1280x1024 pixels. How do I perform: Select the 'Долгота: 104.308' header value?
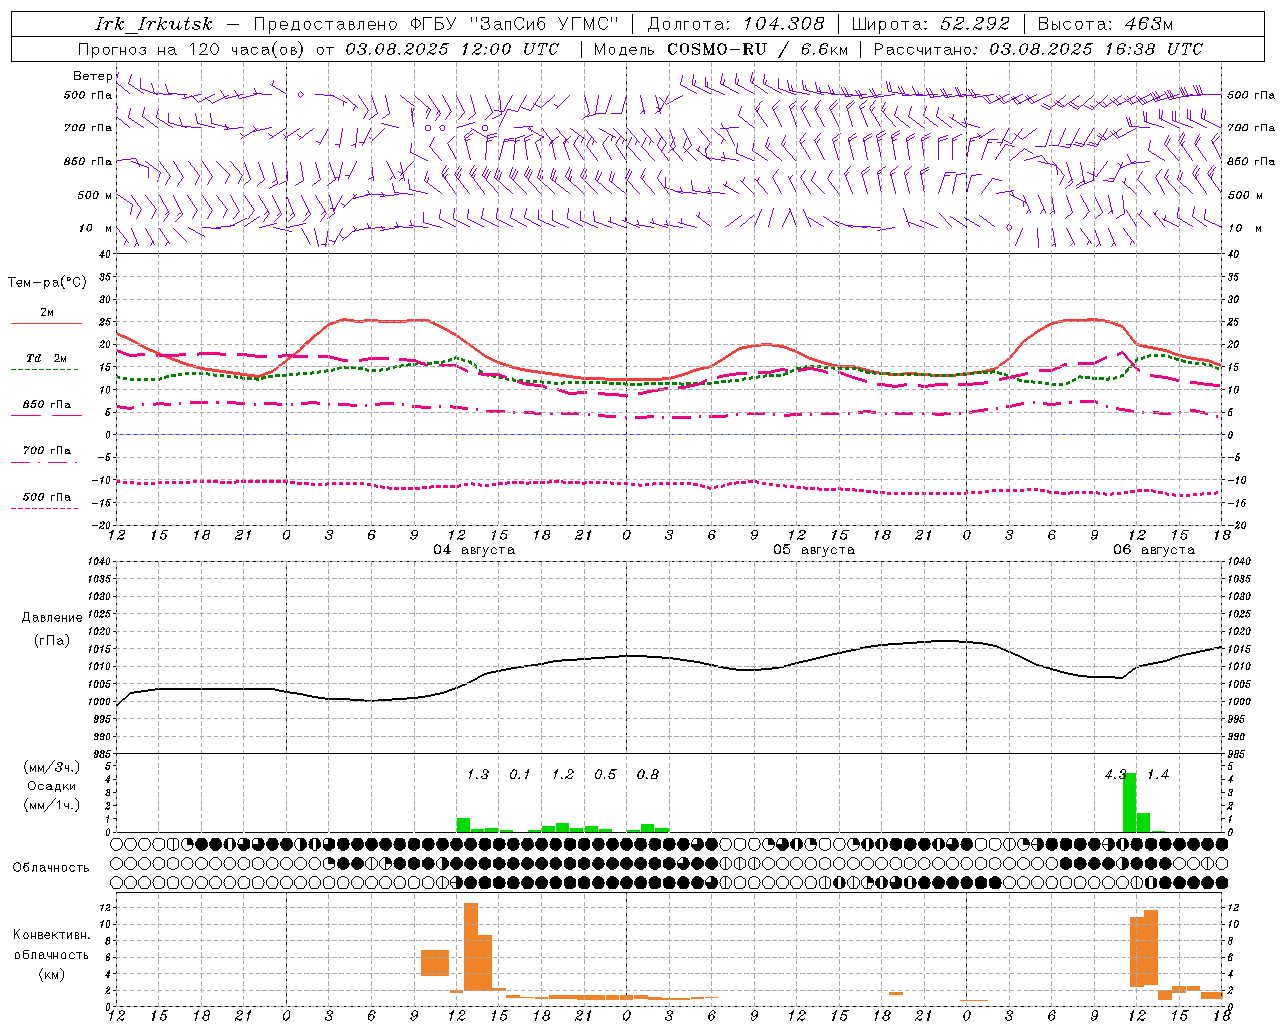click(x=736, y=24)
